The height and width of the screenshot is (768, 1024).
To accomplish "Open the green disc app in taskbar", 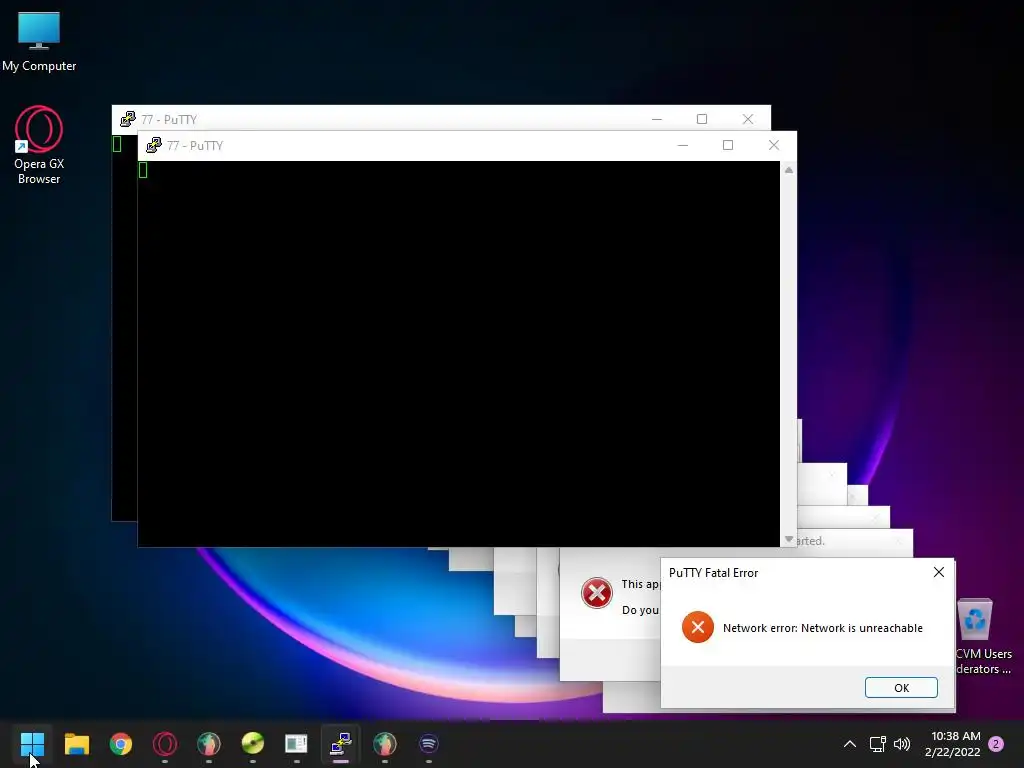I will [x=253, y=744].
